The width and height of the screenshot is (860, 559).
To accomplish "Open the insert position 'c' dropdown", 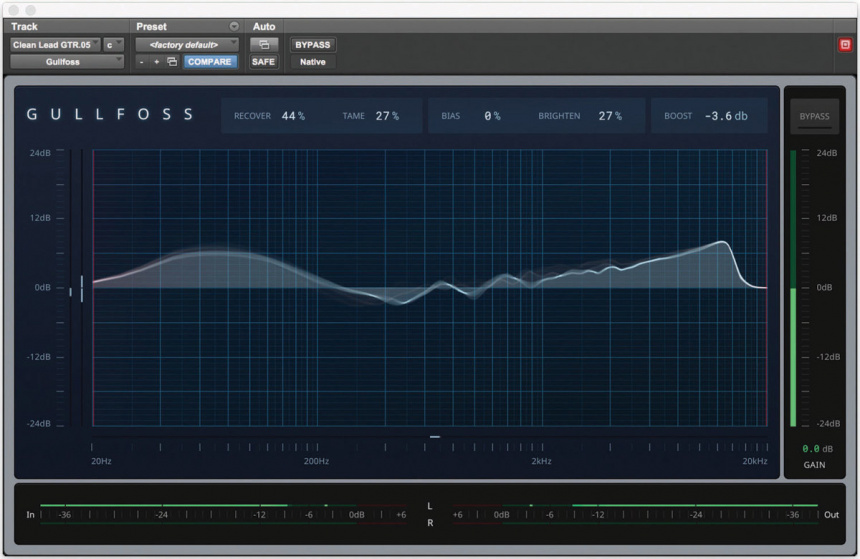I will pyautogui.click(x=114, y=45).
